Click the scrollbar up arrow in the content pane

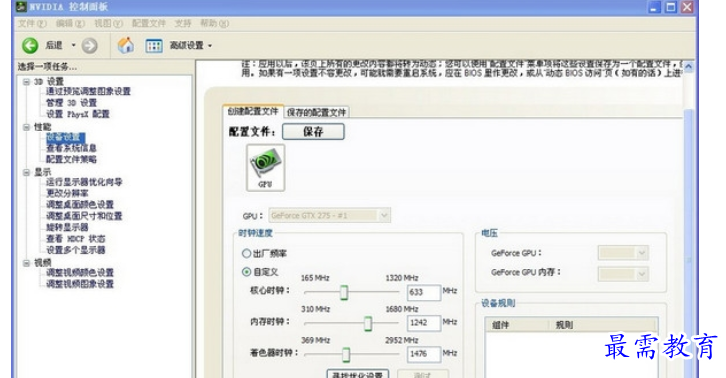[688, 67]
